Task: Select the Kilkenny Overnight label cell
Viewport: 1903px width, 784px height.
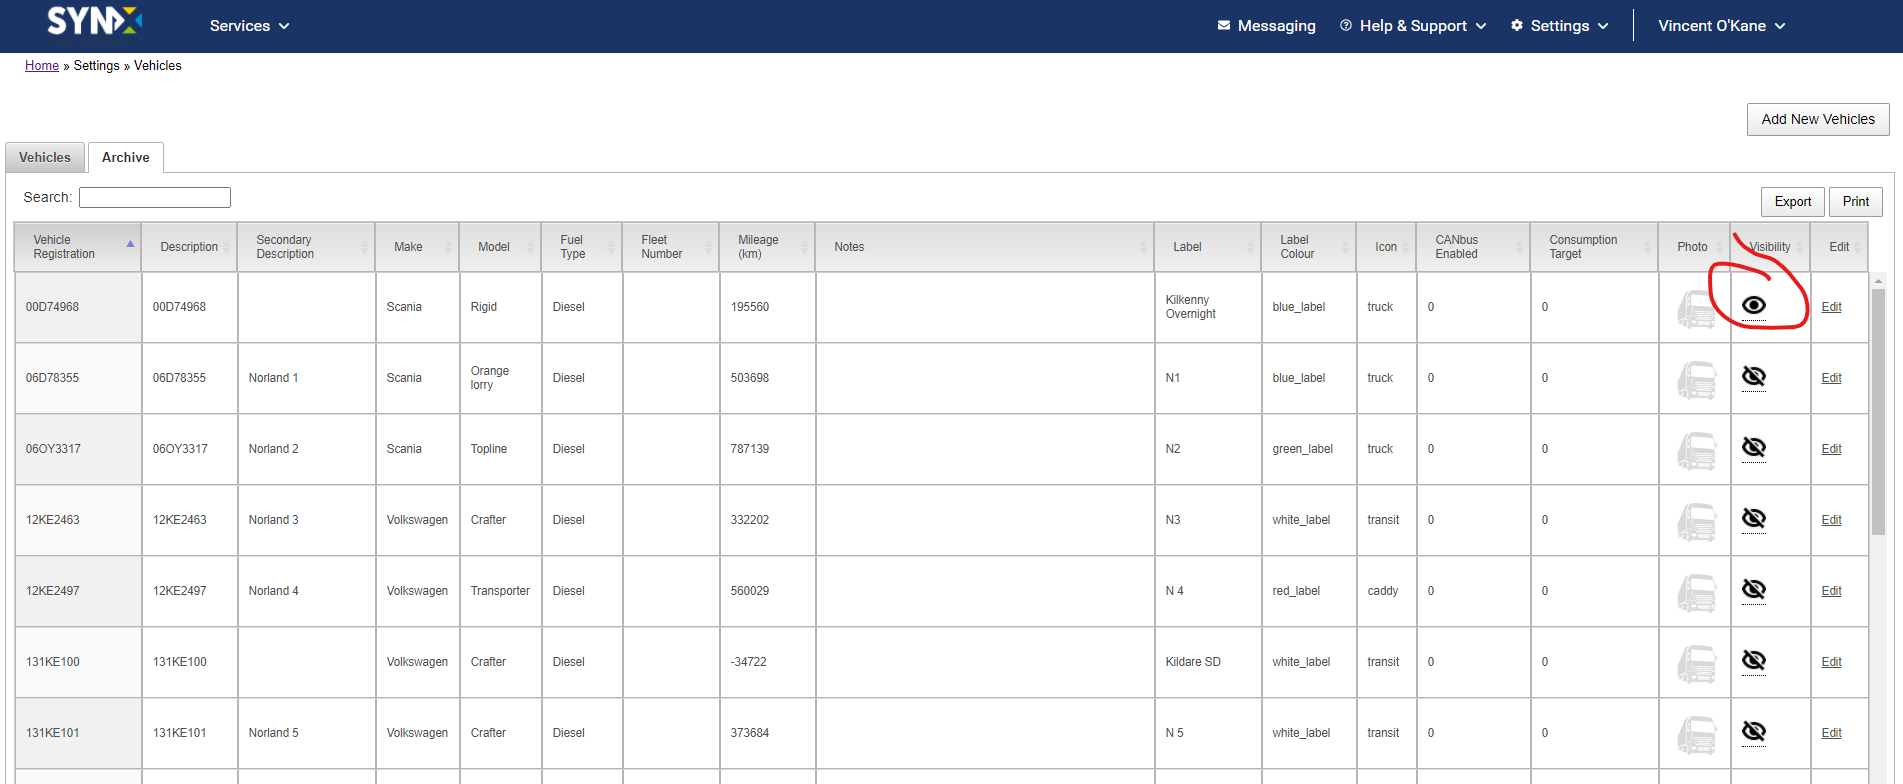Action: 1207,307
